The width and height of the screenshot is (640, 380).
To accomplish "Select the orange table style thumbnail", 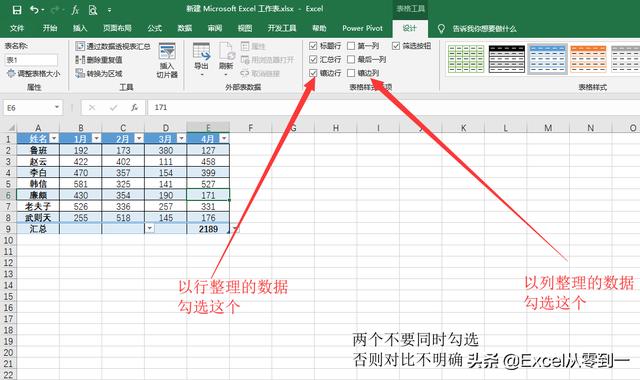I will coord(588,59).
